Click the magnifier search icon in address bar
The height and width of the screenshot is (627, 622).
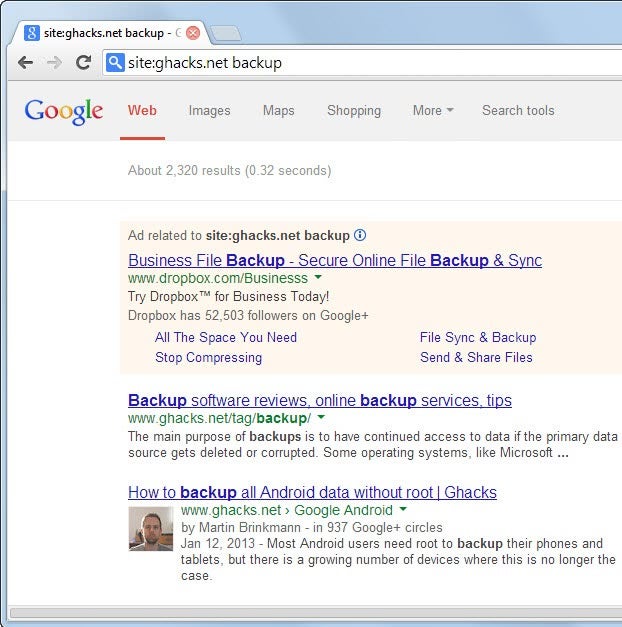pyautogui.click(x=115, y=62)
